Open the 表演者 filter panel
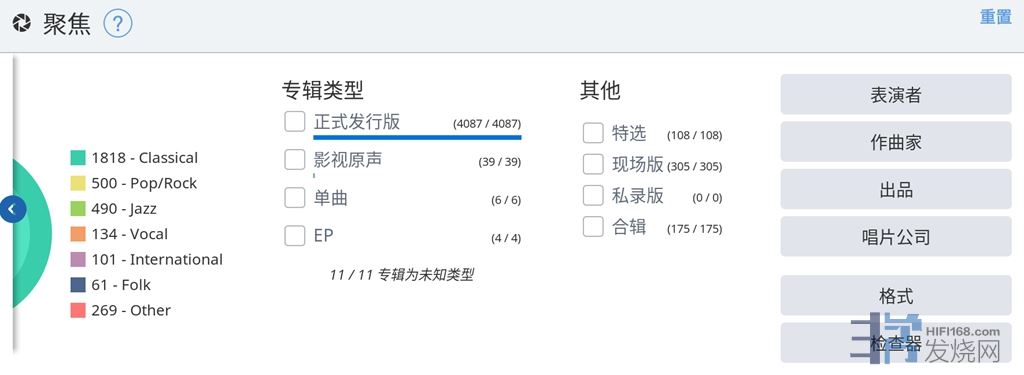The image size is (1024, 375). tap(895, 95)
